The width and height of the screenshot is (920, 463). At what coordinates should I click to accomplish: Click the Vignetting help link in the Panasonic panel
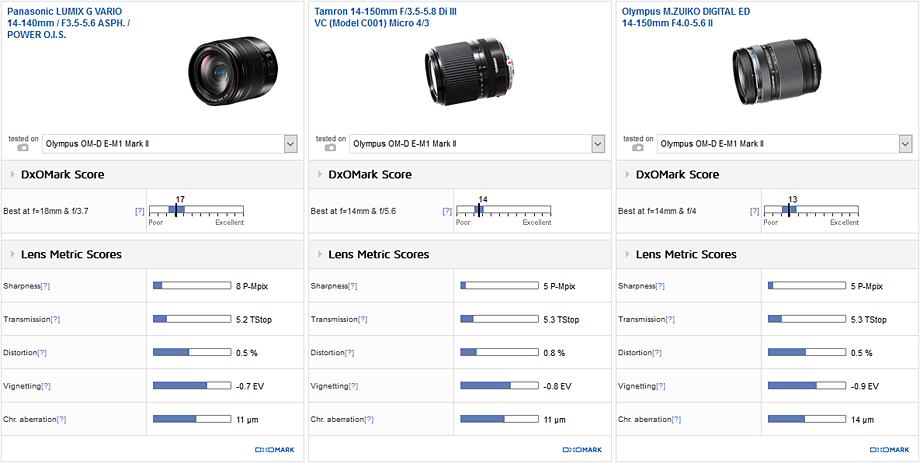(x=45, y=386)
